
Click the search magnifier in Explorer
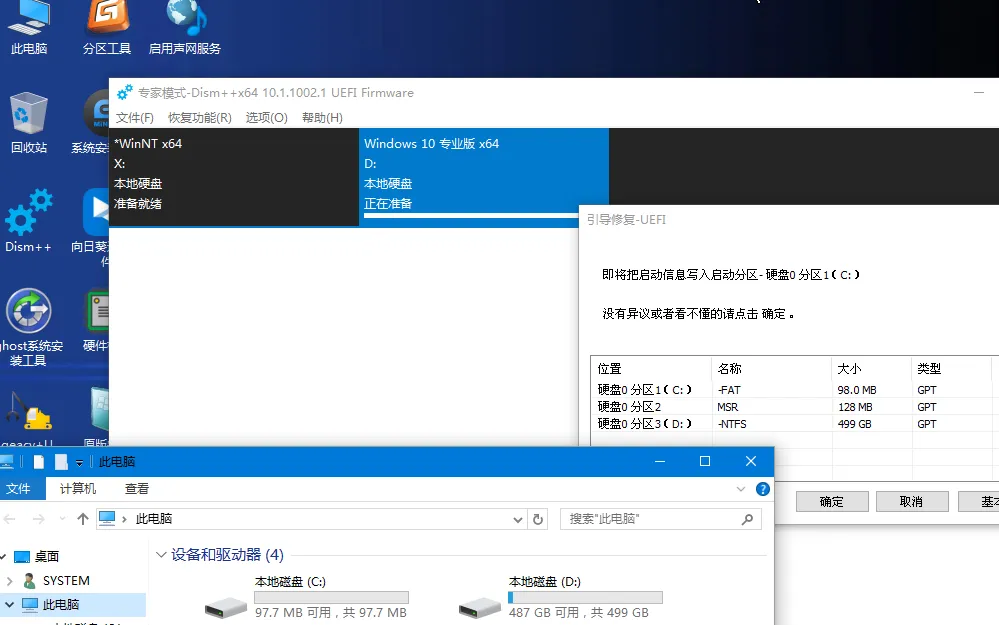pyautogui.click(x=747, y=519)
